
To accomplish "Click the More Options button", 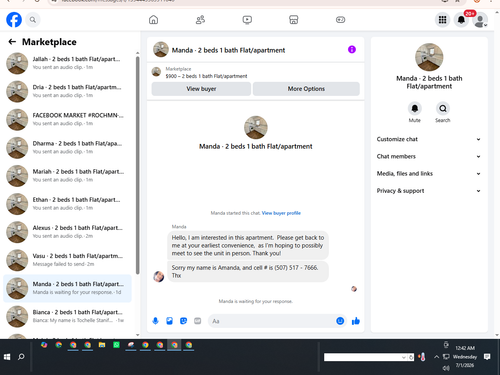I will [x=306, y=89].
